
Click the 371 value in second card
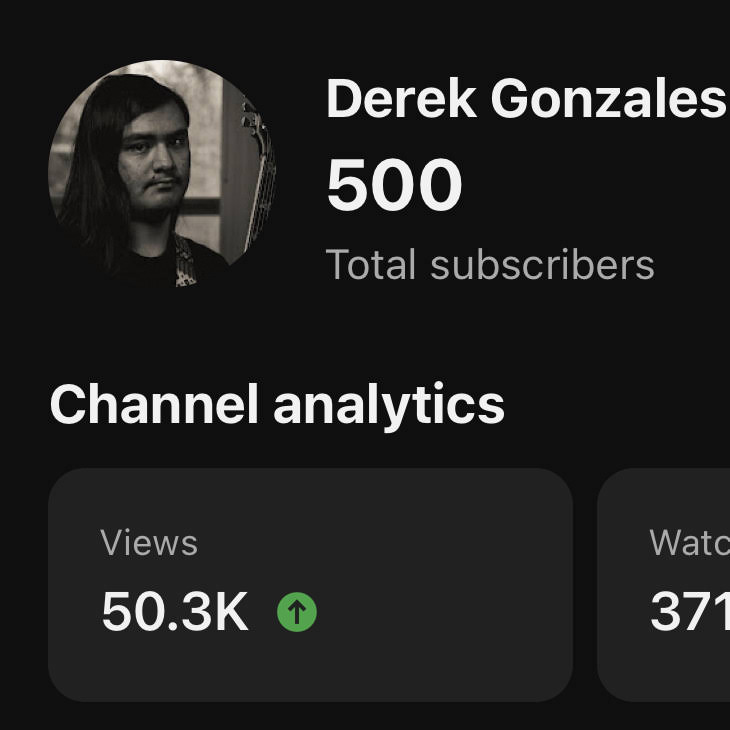coord(690,612)
